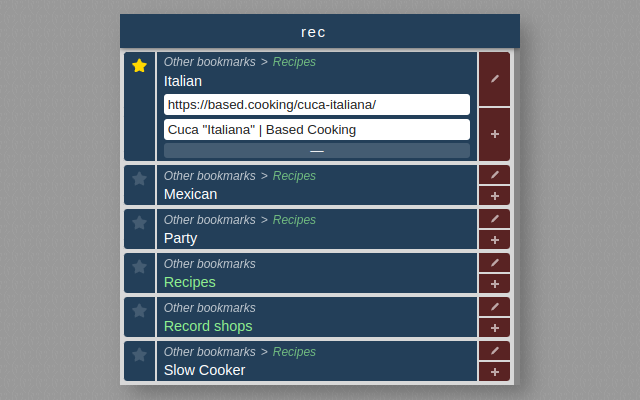The height and width of the screenshot is (400, 640).
Task: Edit the Recipes folder with pencil icon
Action: pos(494,263)
